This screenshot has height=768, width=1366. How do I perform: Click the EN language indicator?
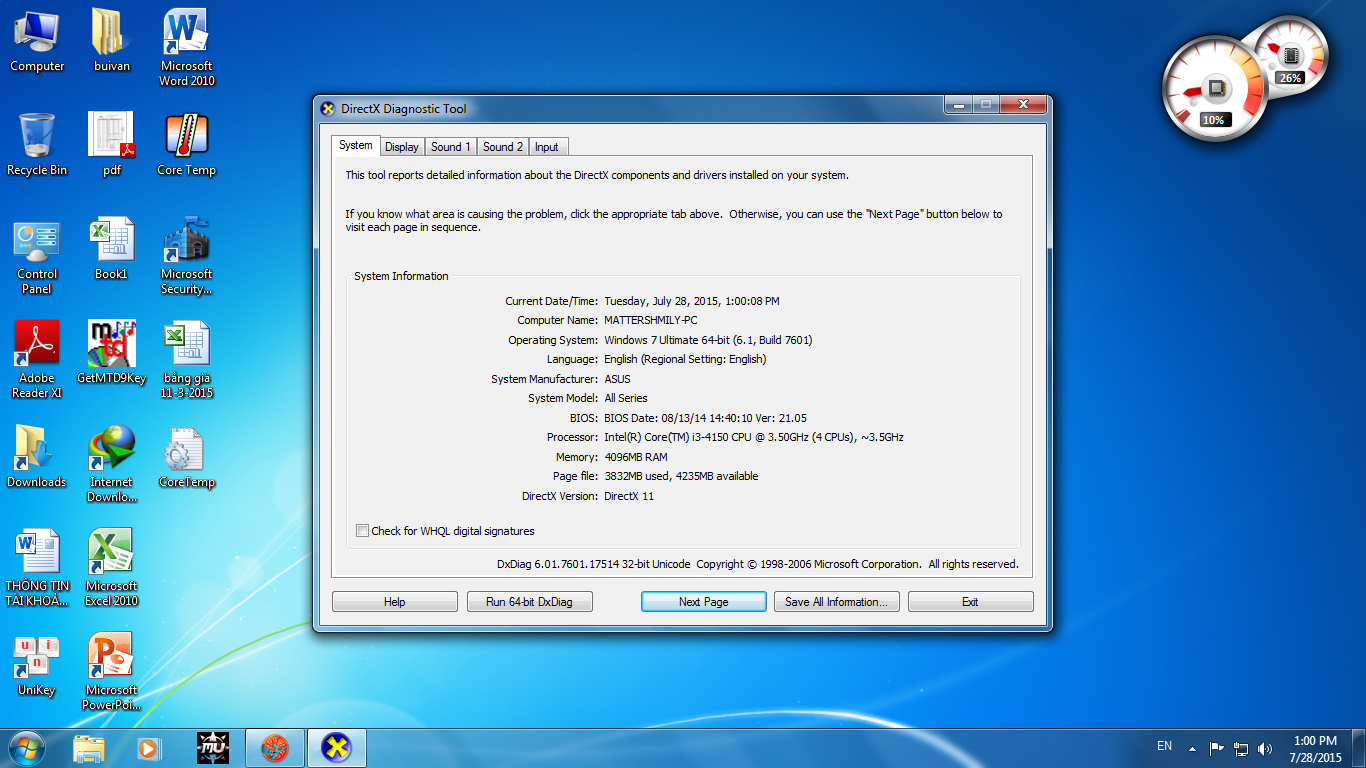pos(1164,746)
